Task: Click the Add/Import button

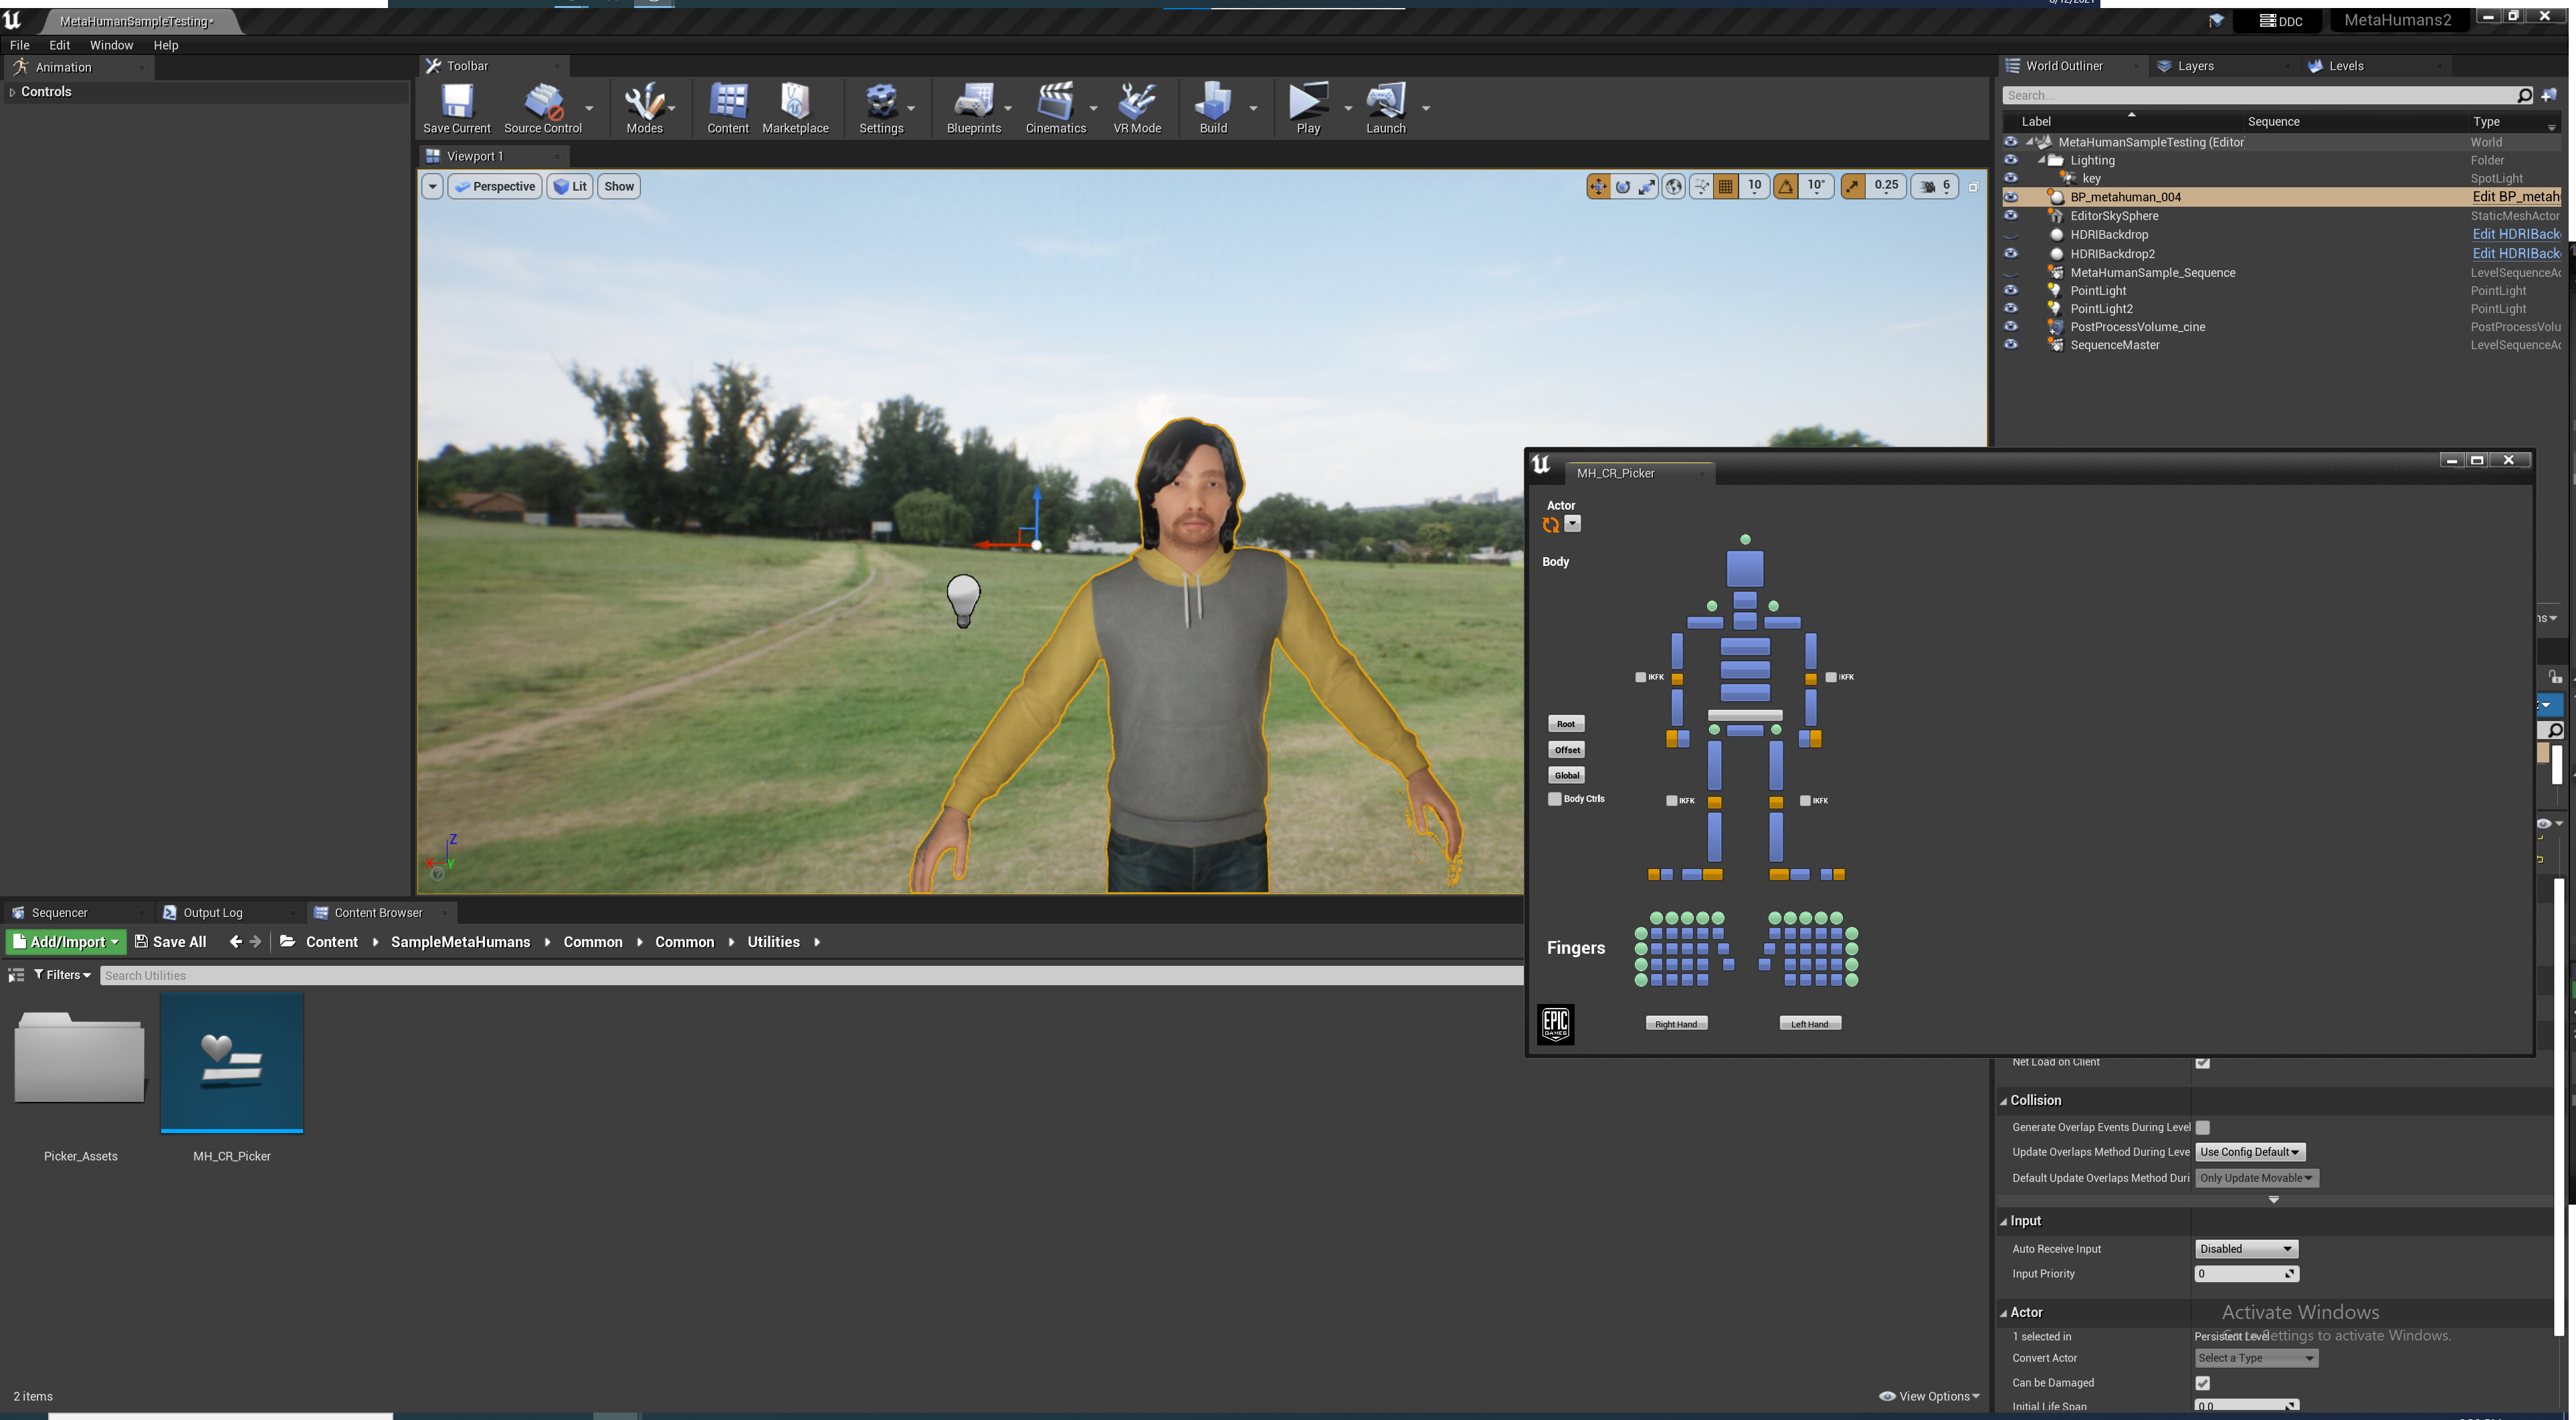Action: (66, 942)
